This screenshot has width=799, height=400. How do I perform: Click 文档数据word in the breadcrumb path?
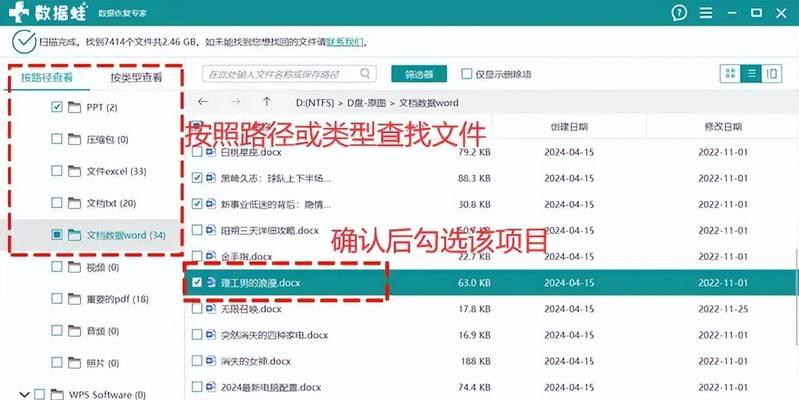429,102
